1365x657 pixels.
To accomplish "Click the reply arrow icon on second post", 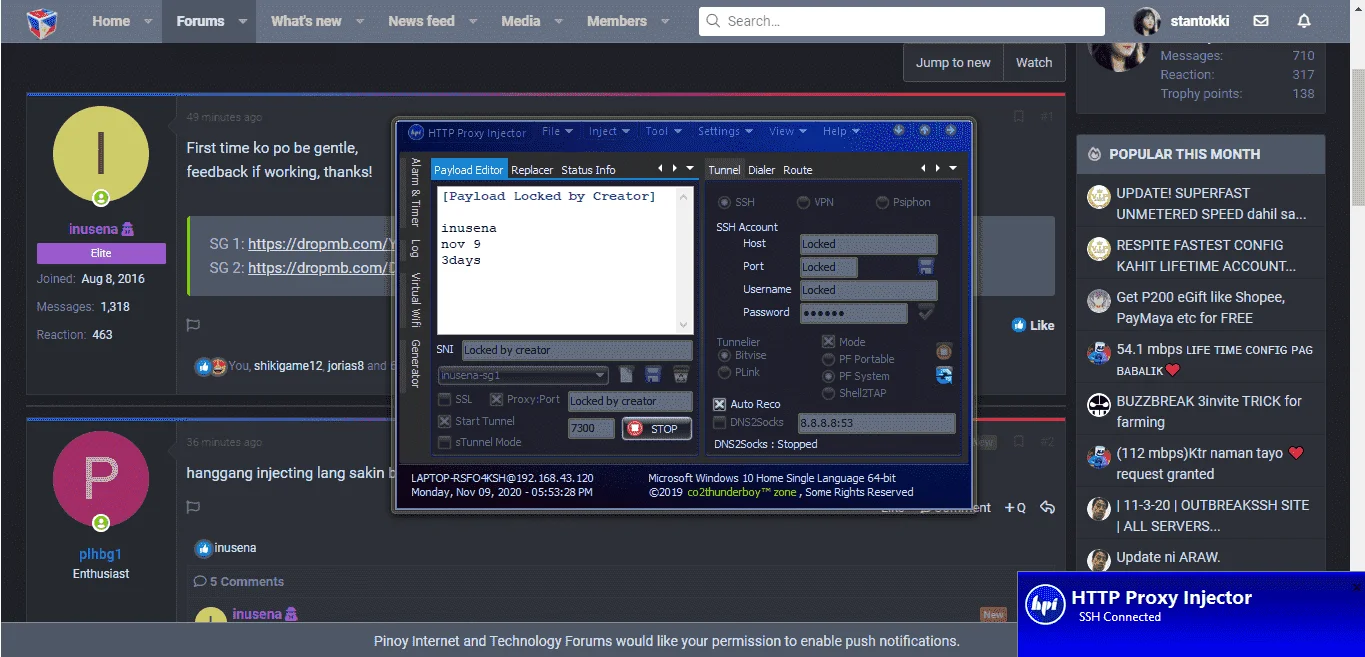I will coord(1048,507).
